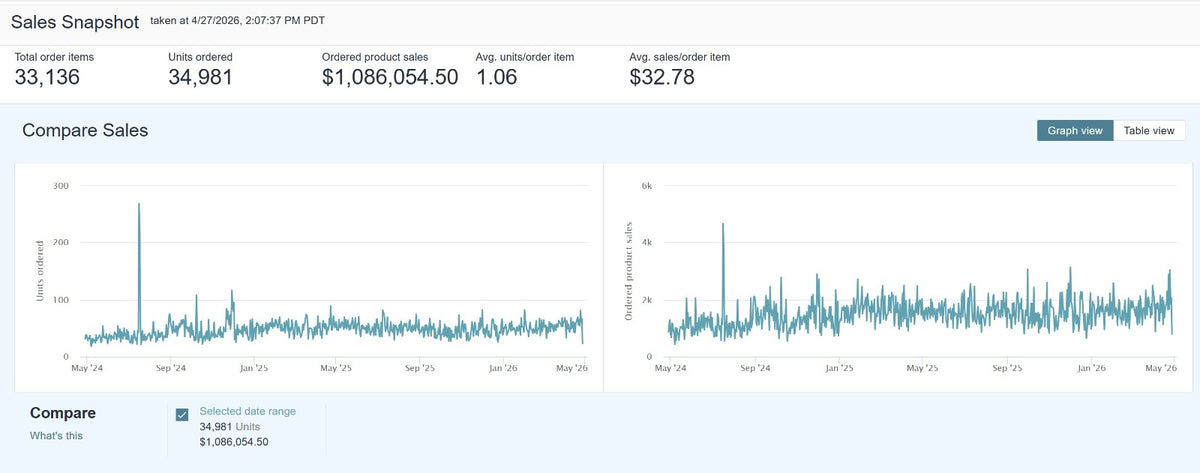
Task: Switch to Table view
Action: [x=1149, y=131]
